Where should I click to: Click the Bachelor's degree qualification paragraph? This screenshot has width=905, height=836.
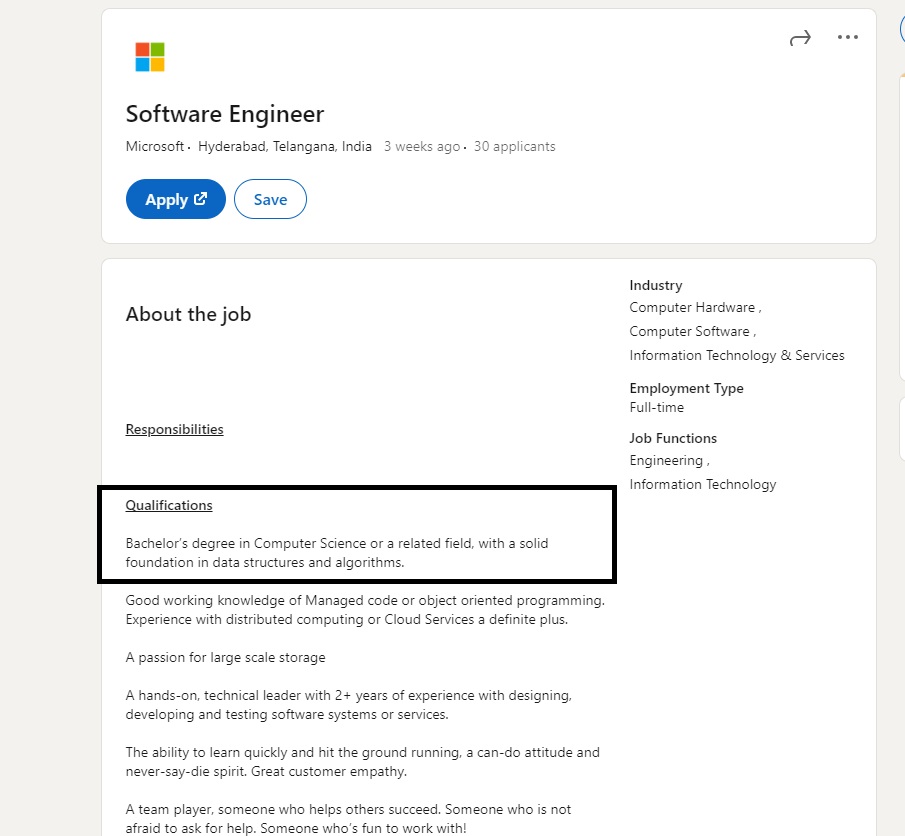tap(336, 553)
